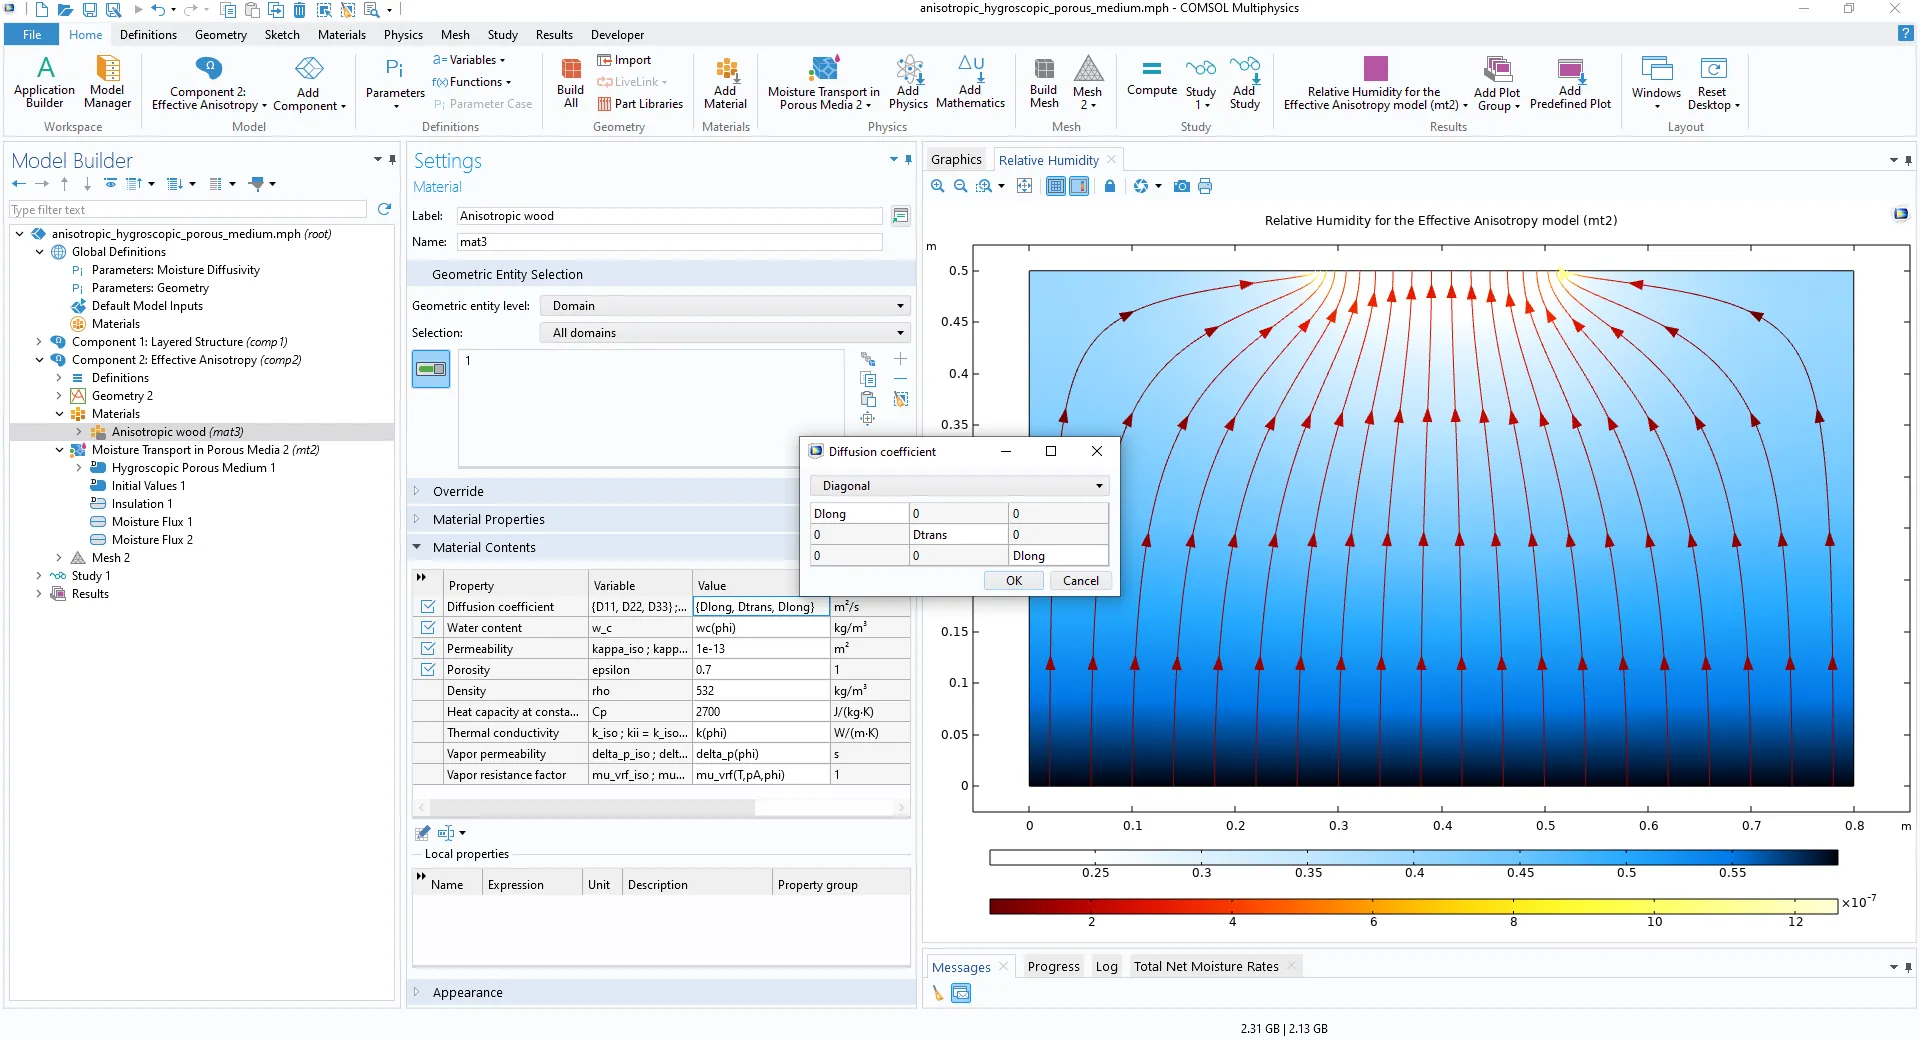Open the Physics ribbon tab
The image size is (1920, 1040).
pyautogui.click(x=403, y=35)
